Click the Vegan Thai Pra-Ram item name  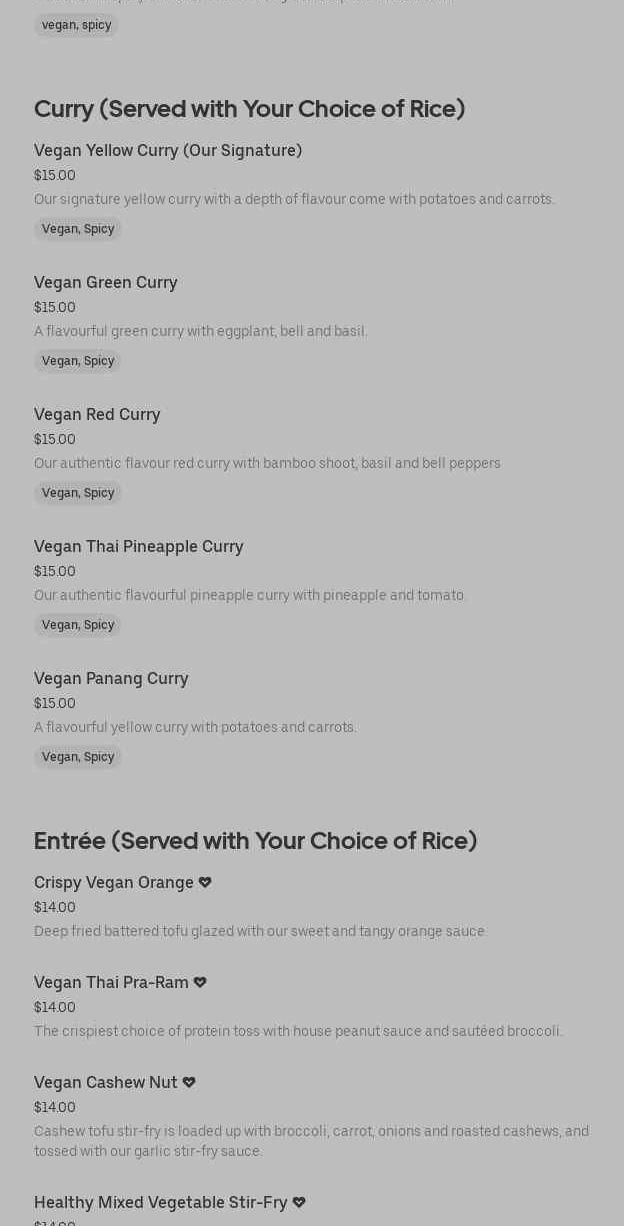click(x=111, y=982)
